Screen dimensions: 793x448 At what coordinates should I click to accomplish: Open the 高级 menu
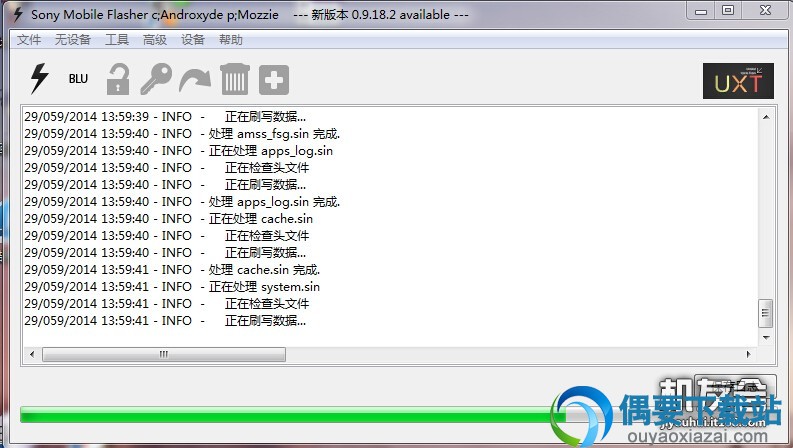point(155,39)
